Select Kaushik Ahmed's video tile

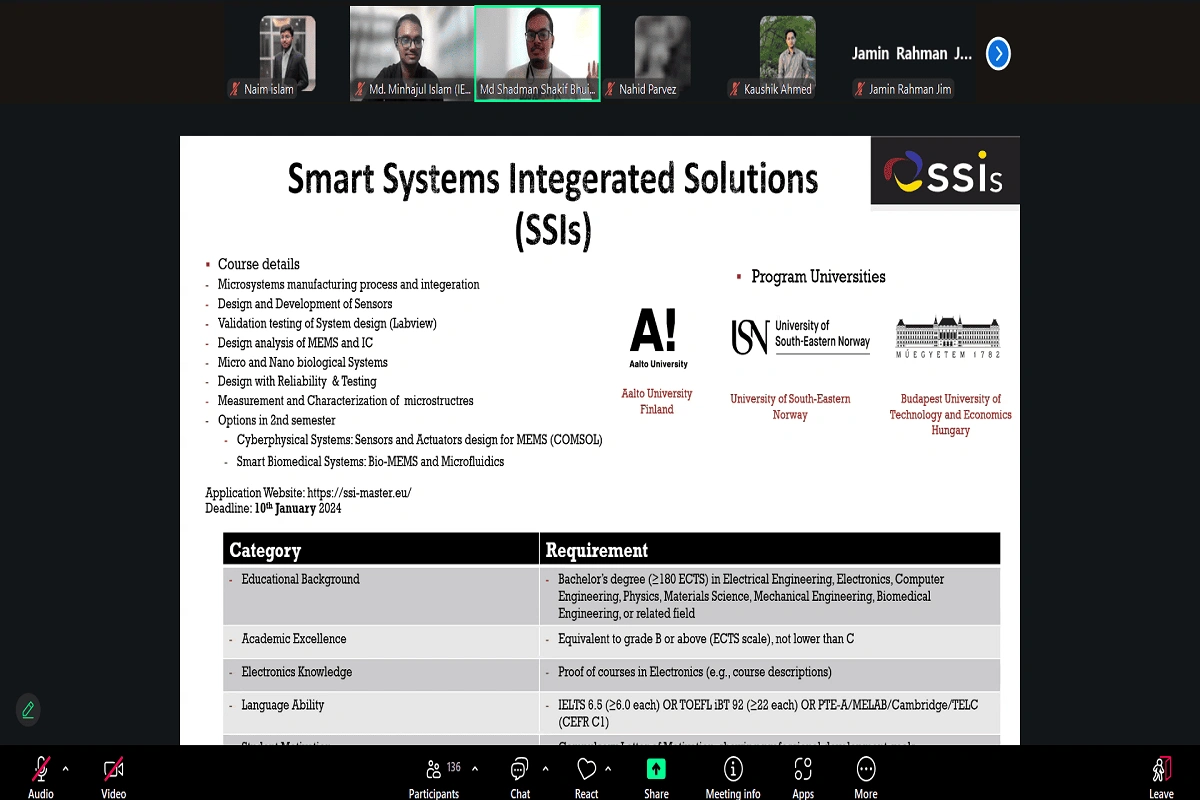(787, 55)
